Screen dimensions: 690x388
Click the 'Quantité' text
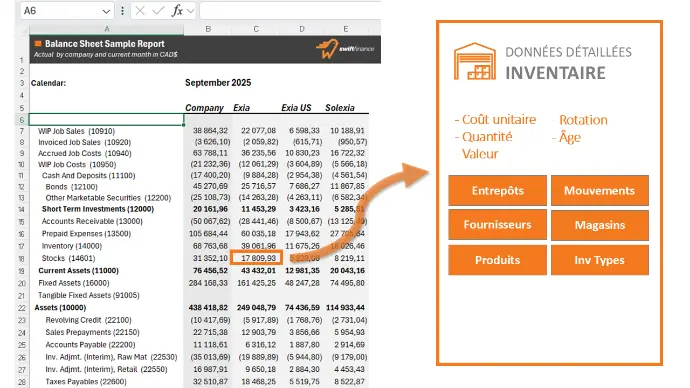coord(487,137)
